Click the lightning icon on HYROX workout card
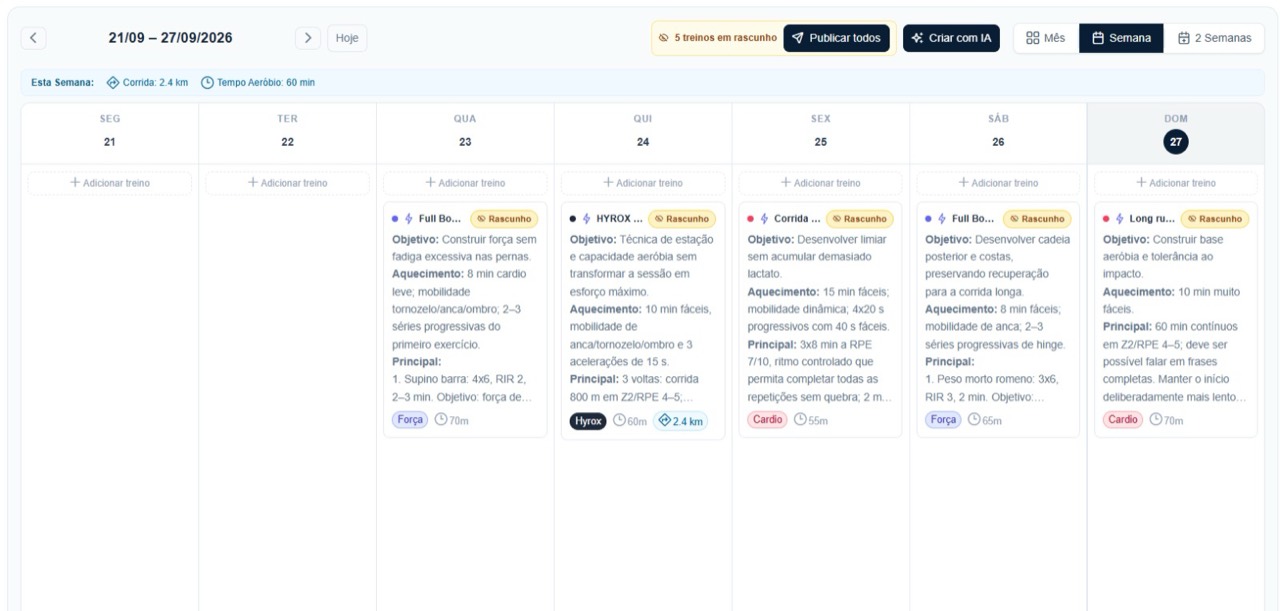Screen dimensions: 1280x611 (586, 218)
